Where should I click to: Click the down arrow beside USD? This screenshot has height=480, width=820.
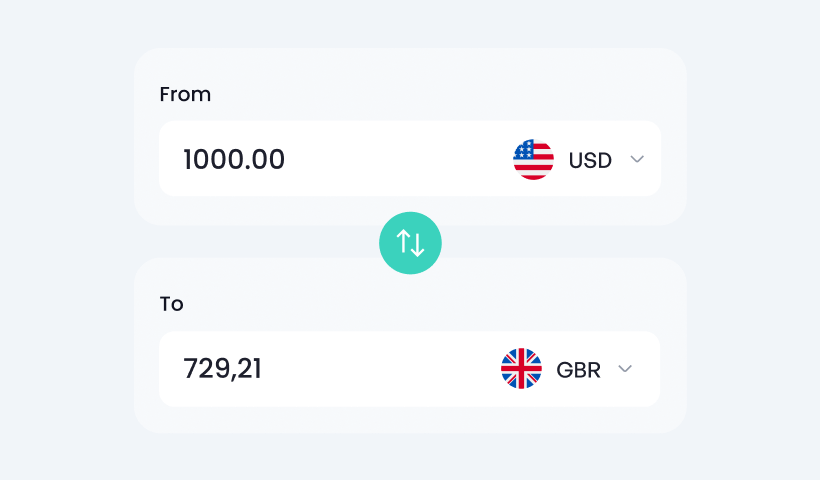[x=637, y=159]
